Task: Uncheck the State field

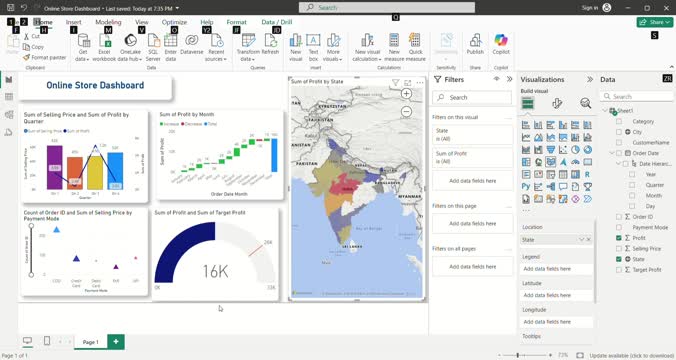Action: point(619,259)
